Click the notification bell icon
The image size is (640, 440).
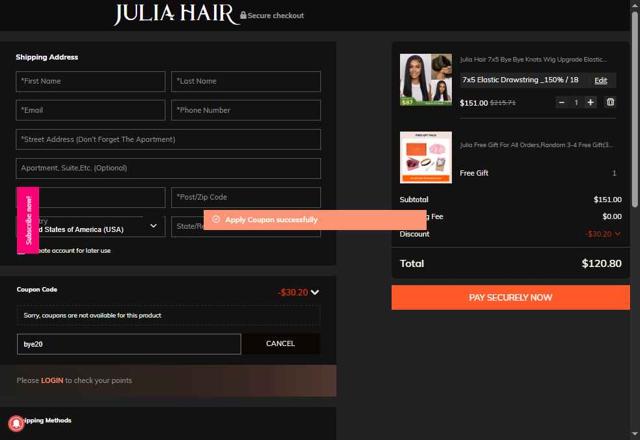16,424
